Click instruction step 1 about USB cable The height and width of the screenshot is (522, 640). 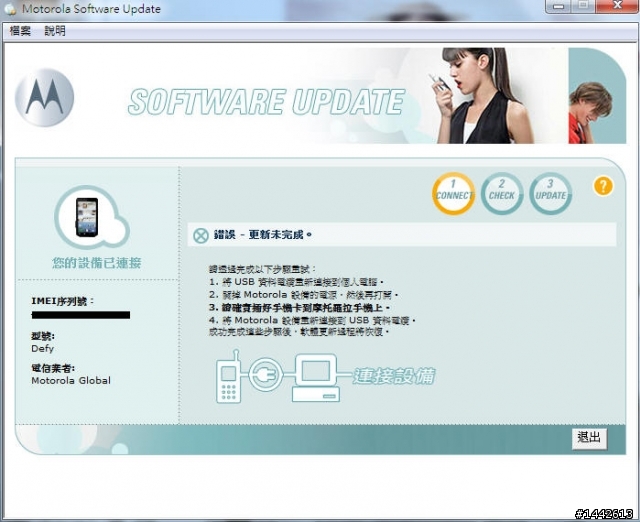[296, 282]
